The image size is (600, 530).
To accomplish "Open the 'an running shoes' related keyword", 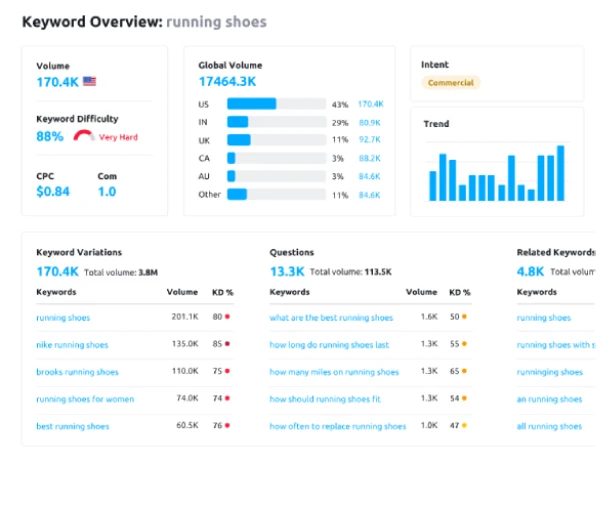I will [x=549, y=399].
